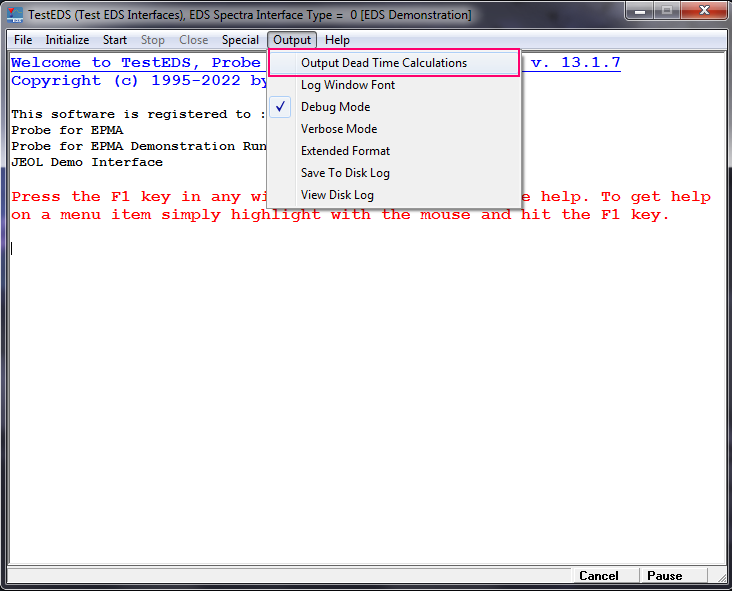The height and width of the screenshot is (591, 732).
Task: Open the Initialize menu
Action: [67, 40]
